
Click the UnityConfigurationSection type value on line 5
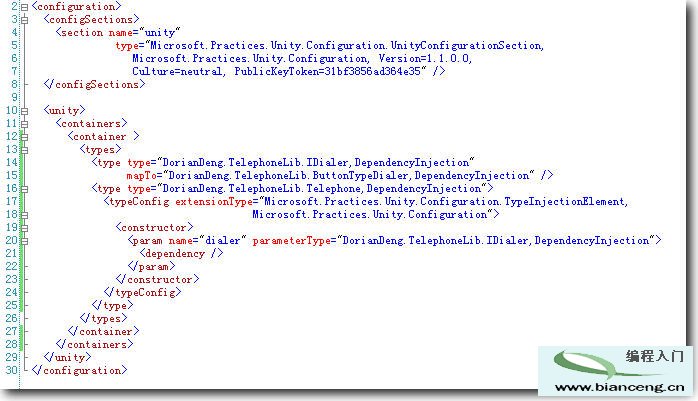[346, 45]
